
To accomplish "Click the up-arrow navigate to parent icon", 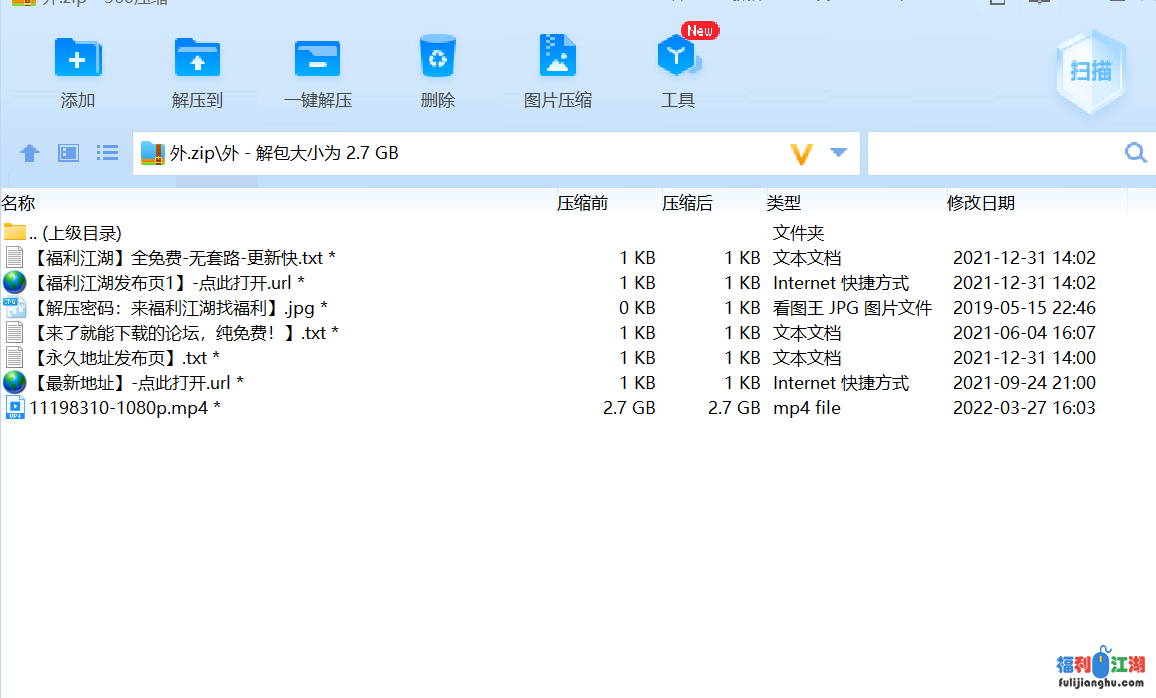I will [x=29, y=152].
